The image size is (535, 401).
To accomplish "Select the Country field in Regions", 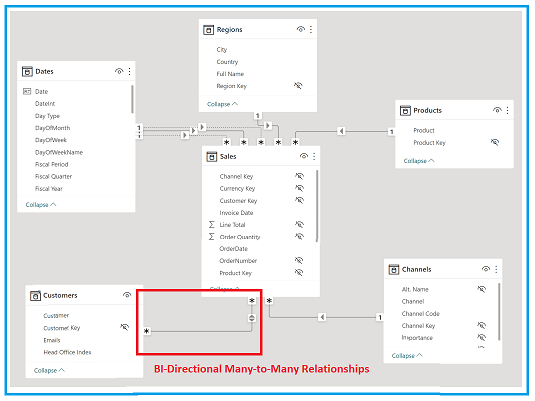I will 227,62.
